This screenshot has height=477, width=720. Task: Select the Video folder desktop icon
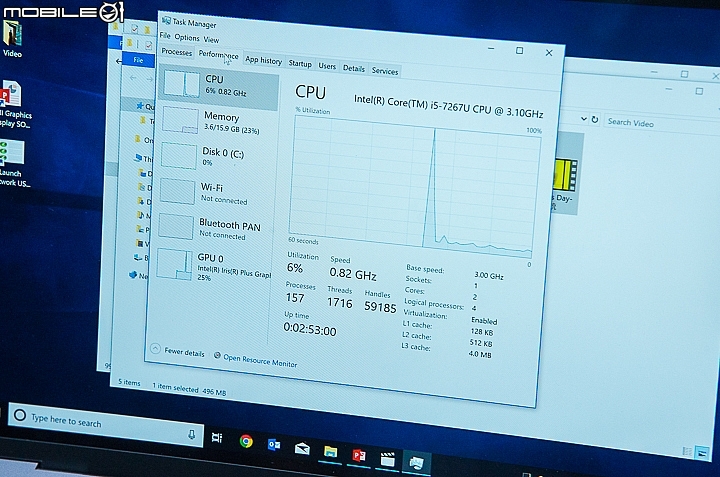tap(12, 39)
